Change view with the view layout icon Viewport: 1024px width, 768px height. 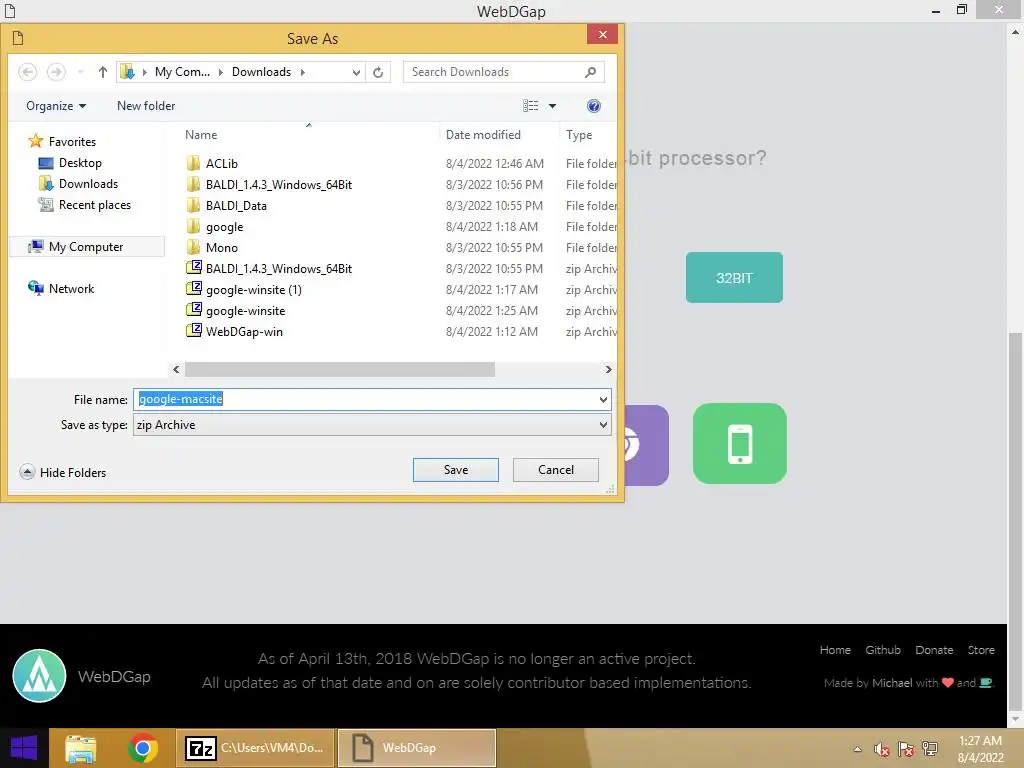530,106
